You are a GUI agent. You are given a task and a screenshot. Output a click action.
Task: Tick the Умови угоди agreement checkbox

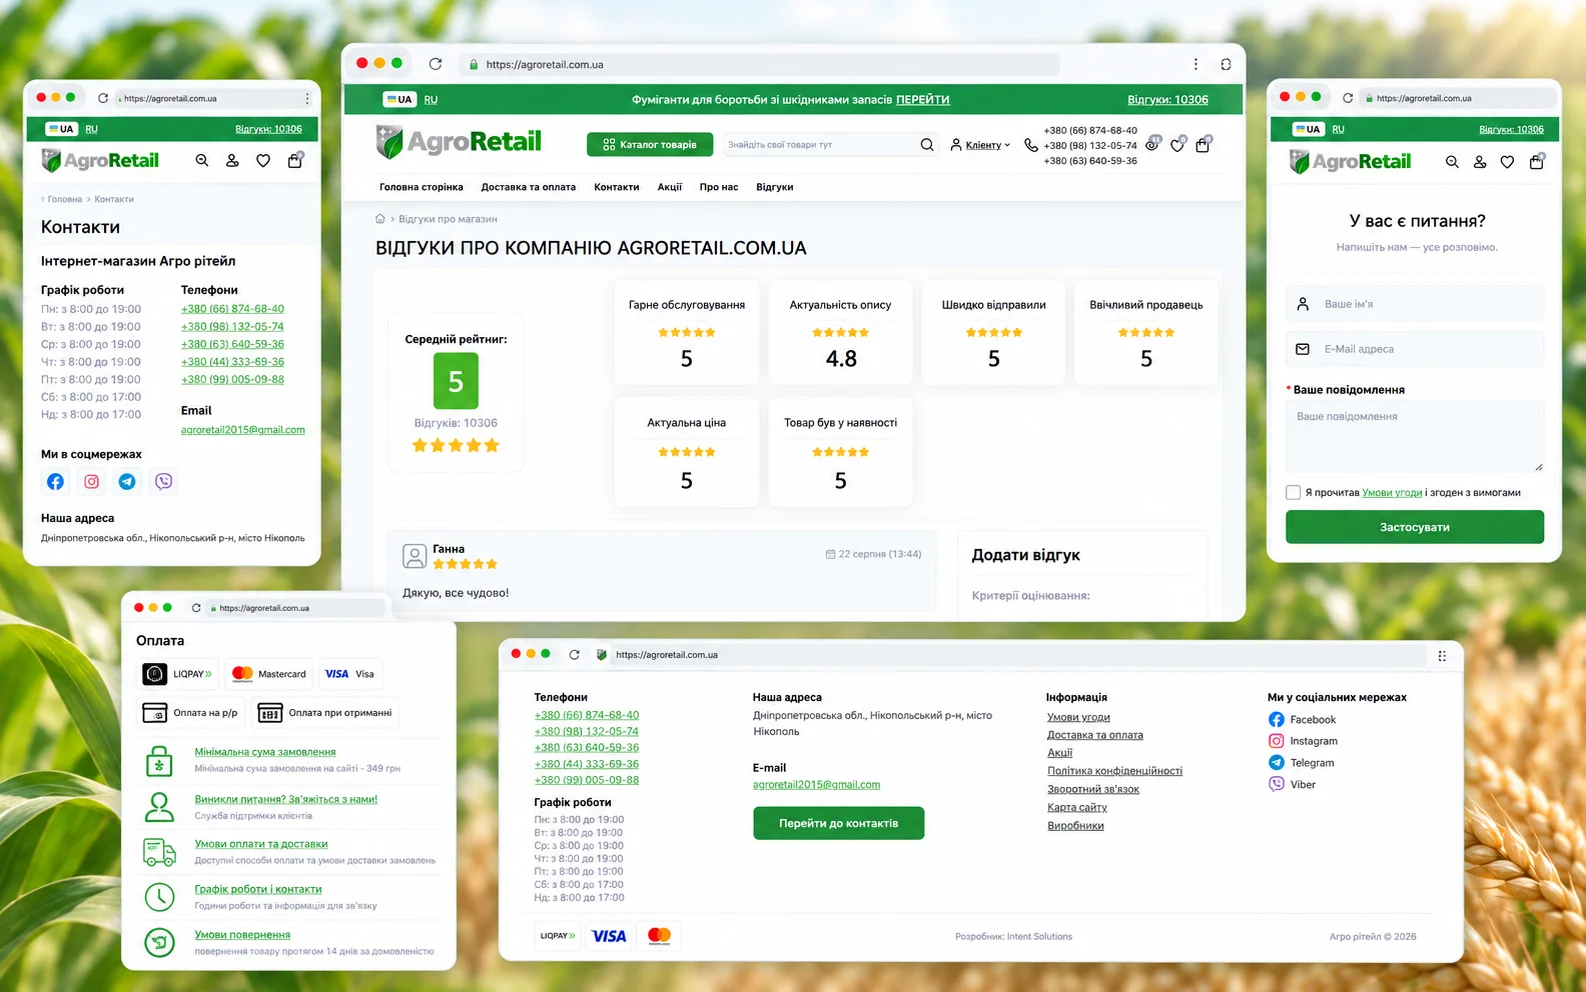1293,492
